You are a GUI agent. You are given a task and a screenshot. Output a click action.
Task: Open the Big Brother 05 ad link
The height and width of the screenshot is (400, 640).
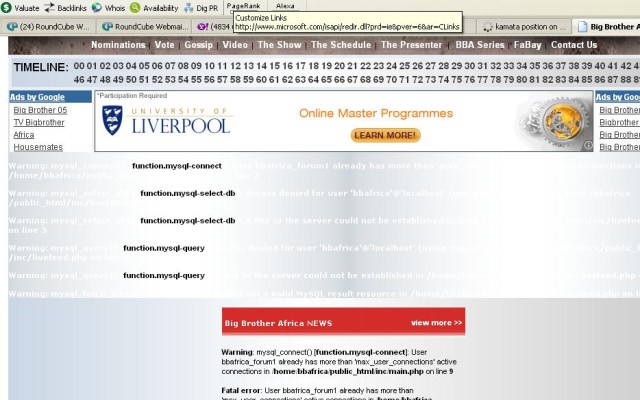click(x=40, y=110)
